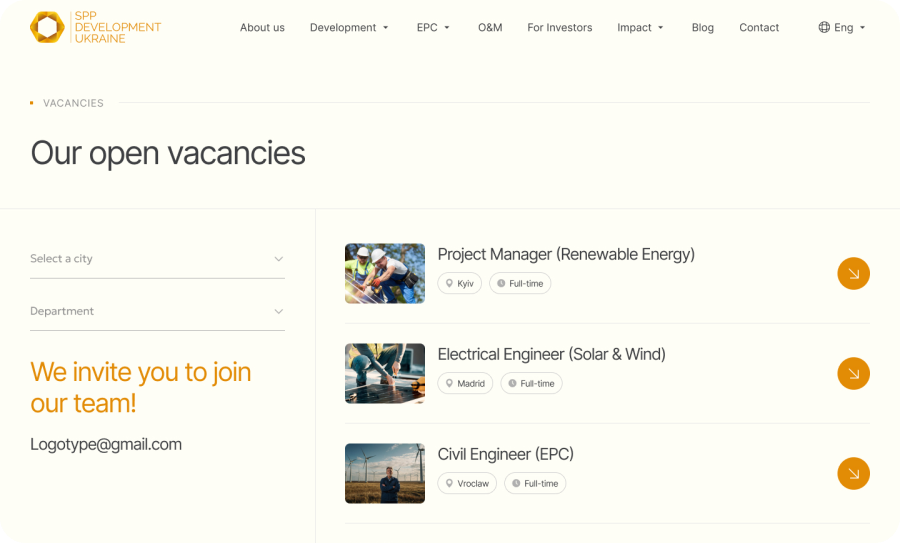Open Project Manager vacancy arrow button

pyautogui.click(x=854, y=273)
